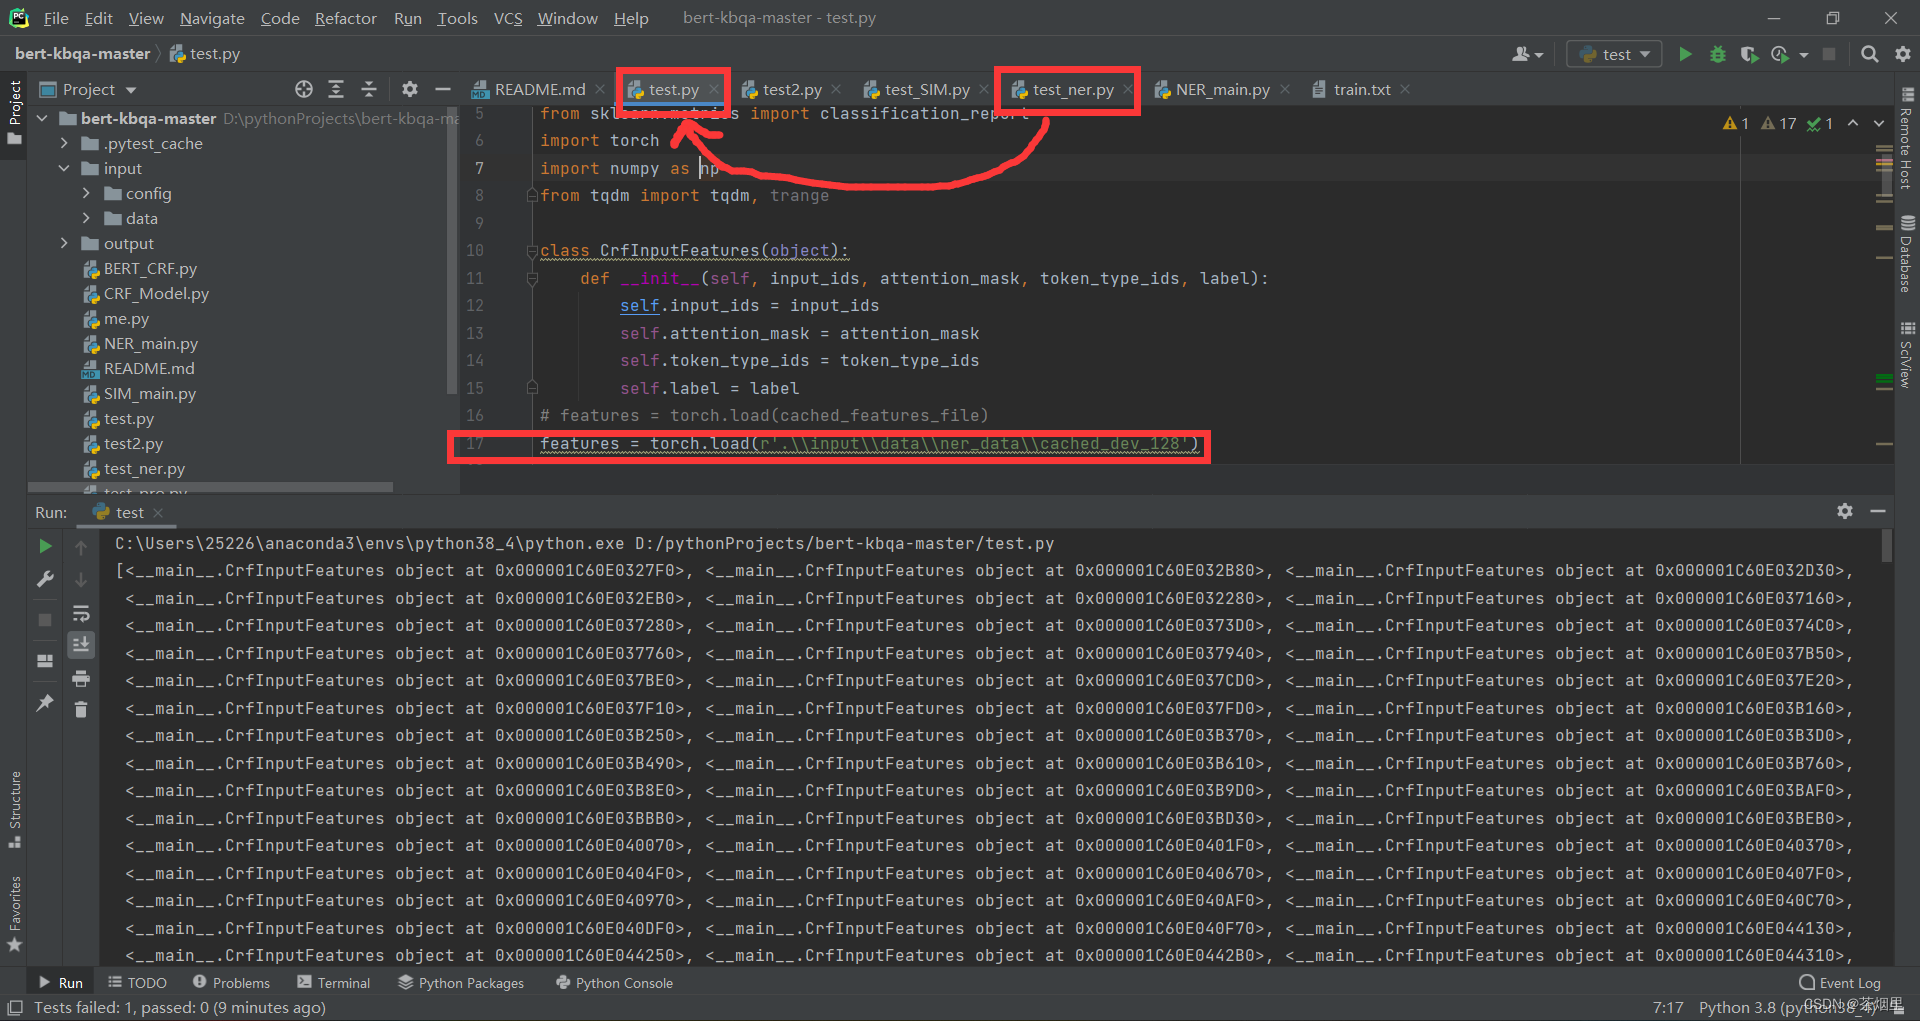Image resolution: width=1920 pixels, height=1021 pixels.
Task: Run with coverage shield icon
Action: coord(1748,54)
